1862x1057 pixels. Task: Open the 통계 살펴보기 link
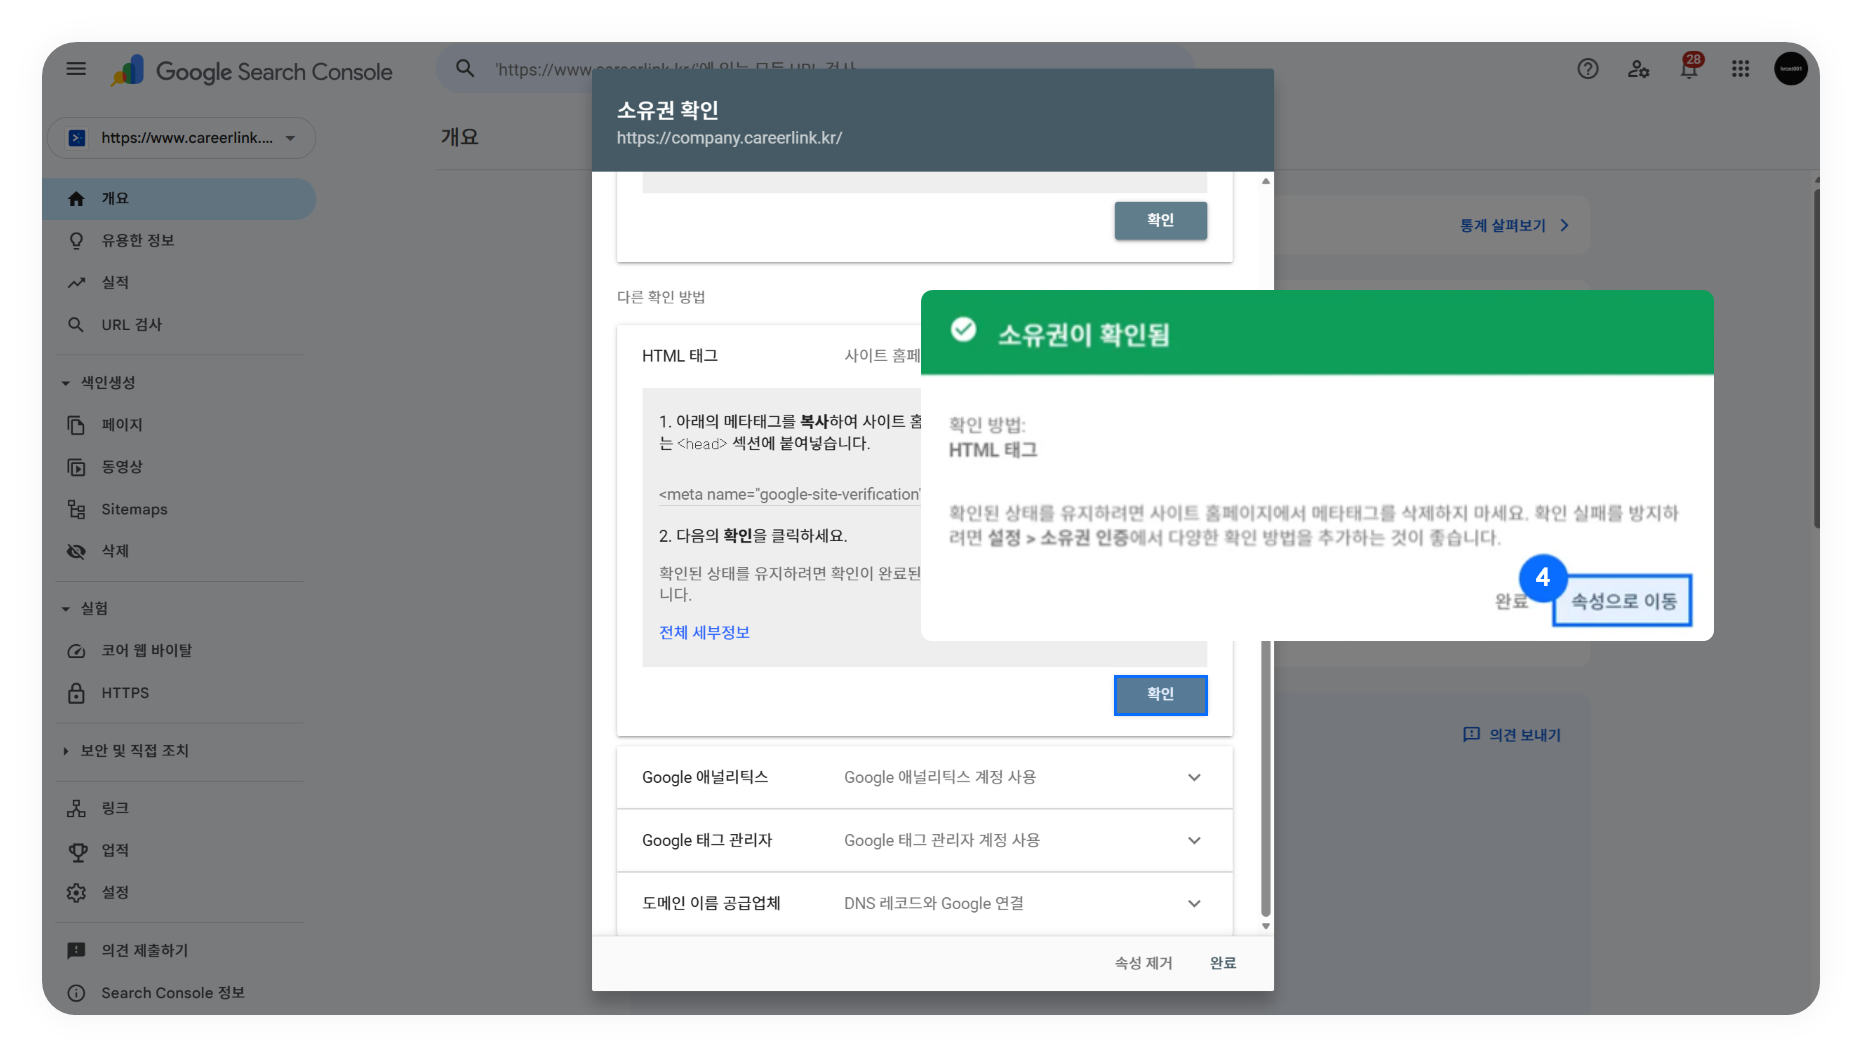pos(1514,226)
